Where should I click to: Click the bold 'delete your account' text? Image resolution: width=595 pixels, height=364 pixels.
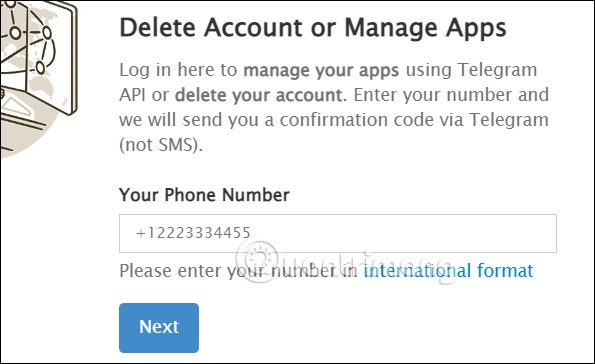pos(261,95)
